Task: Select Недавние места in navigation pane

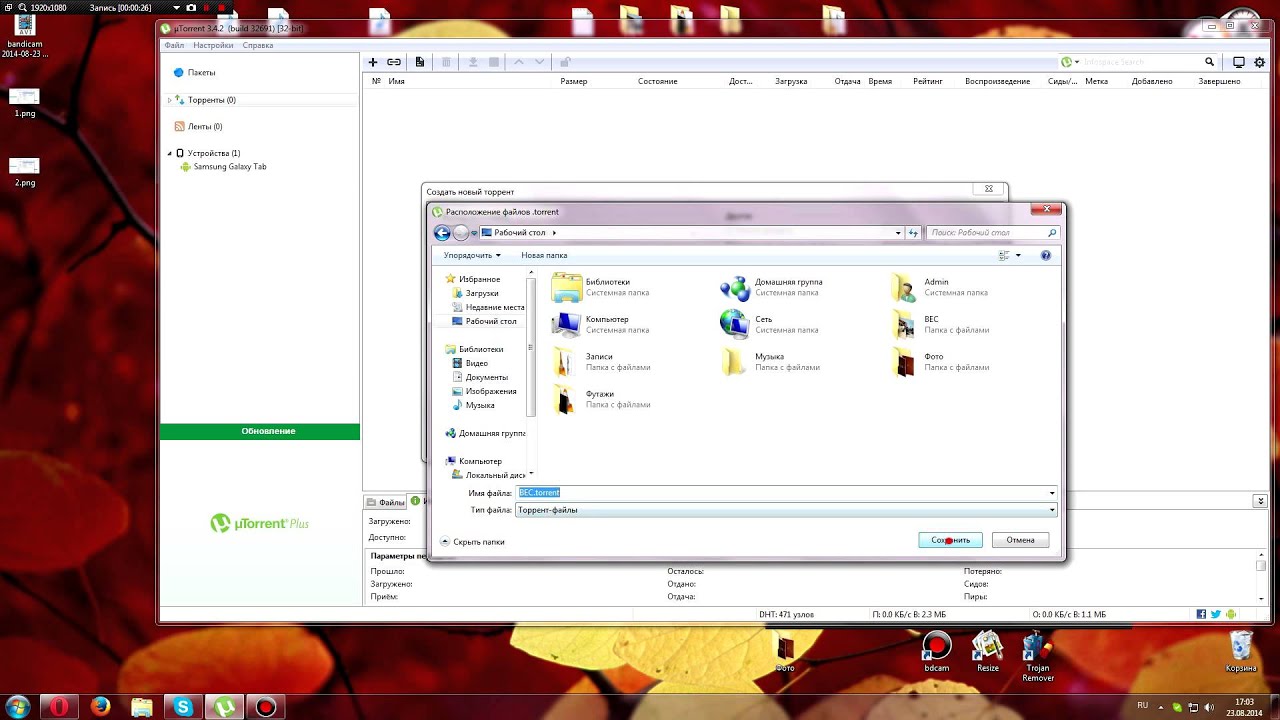Action: click(487, 307)
